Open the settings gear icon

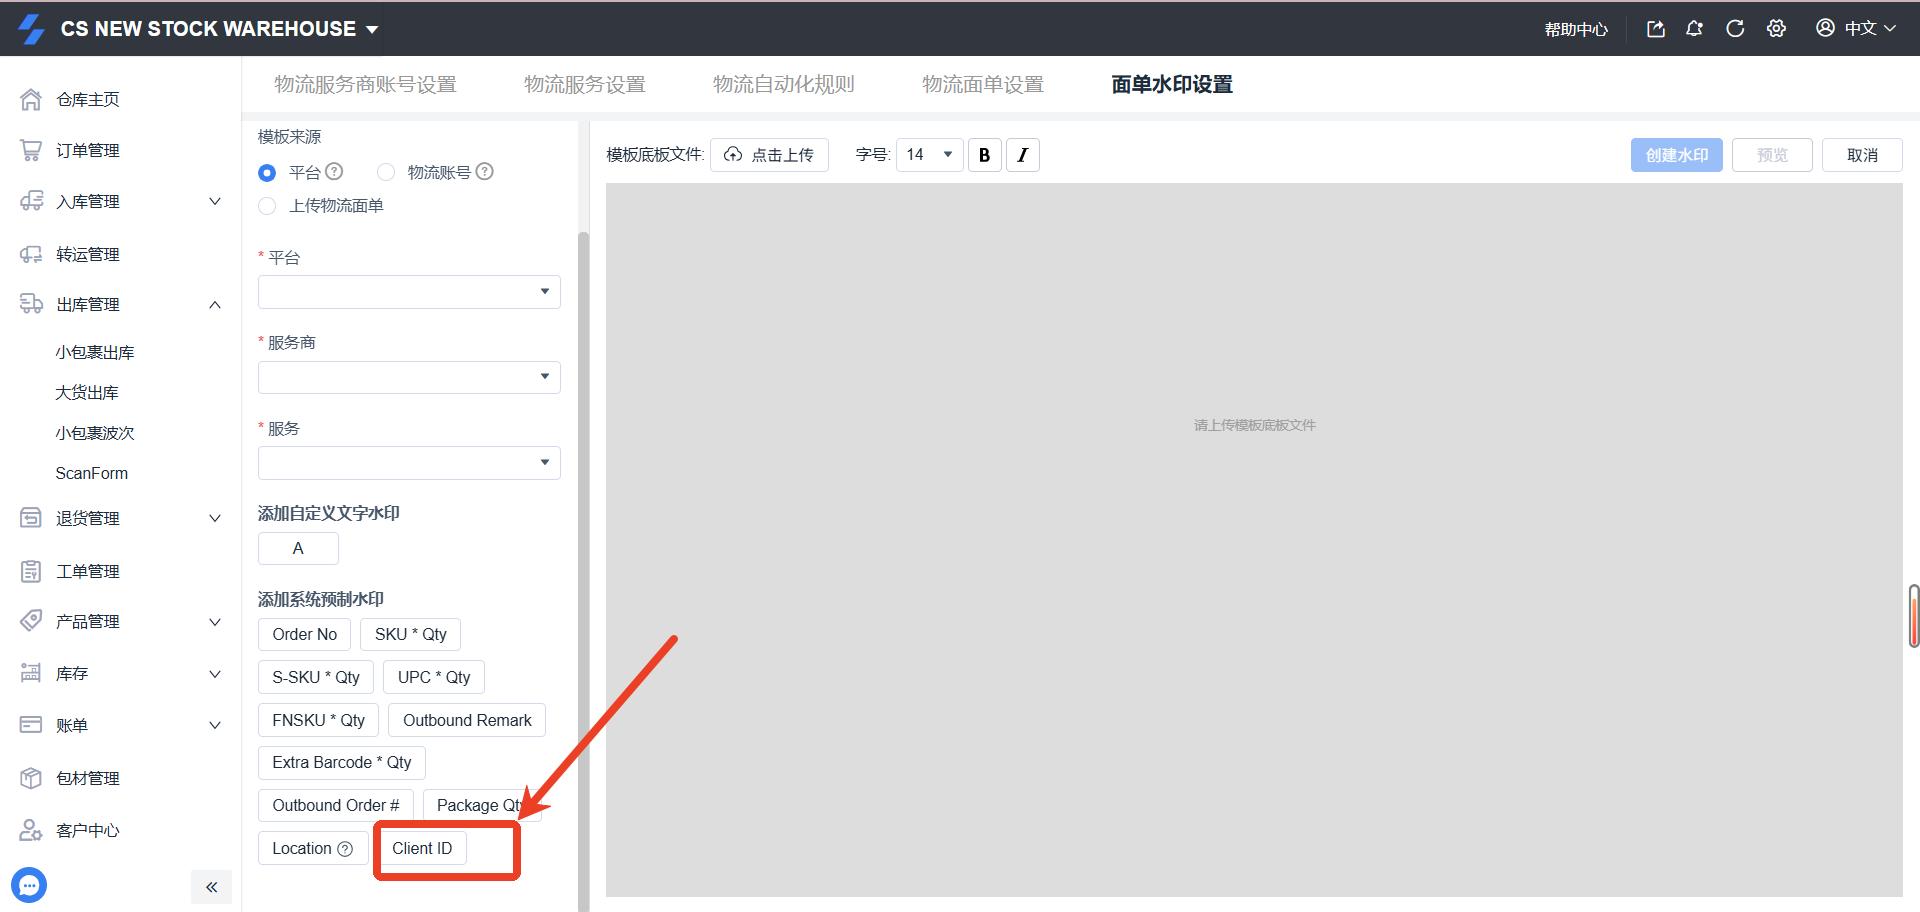click(x=1776, y=29)
